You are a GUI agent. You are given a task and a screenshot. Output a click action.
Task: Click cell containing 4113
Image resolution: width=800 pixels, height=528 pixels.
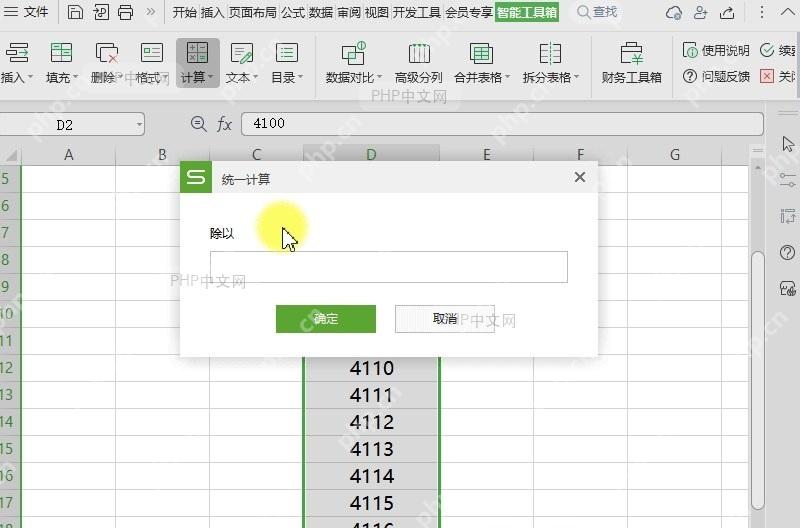coord(371,449)
